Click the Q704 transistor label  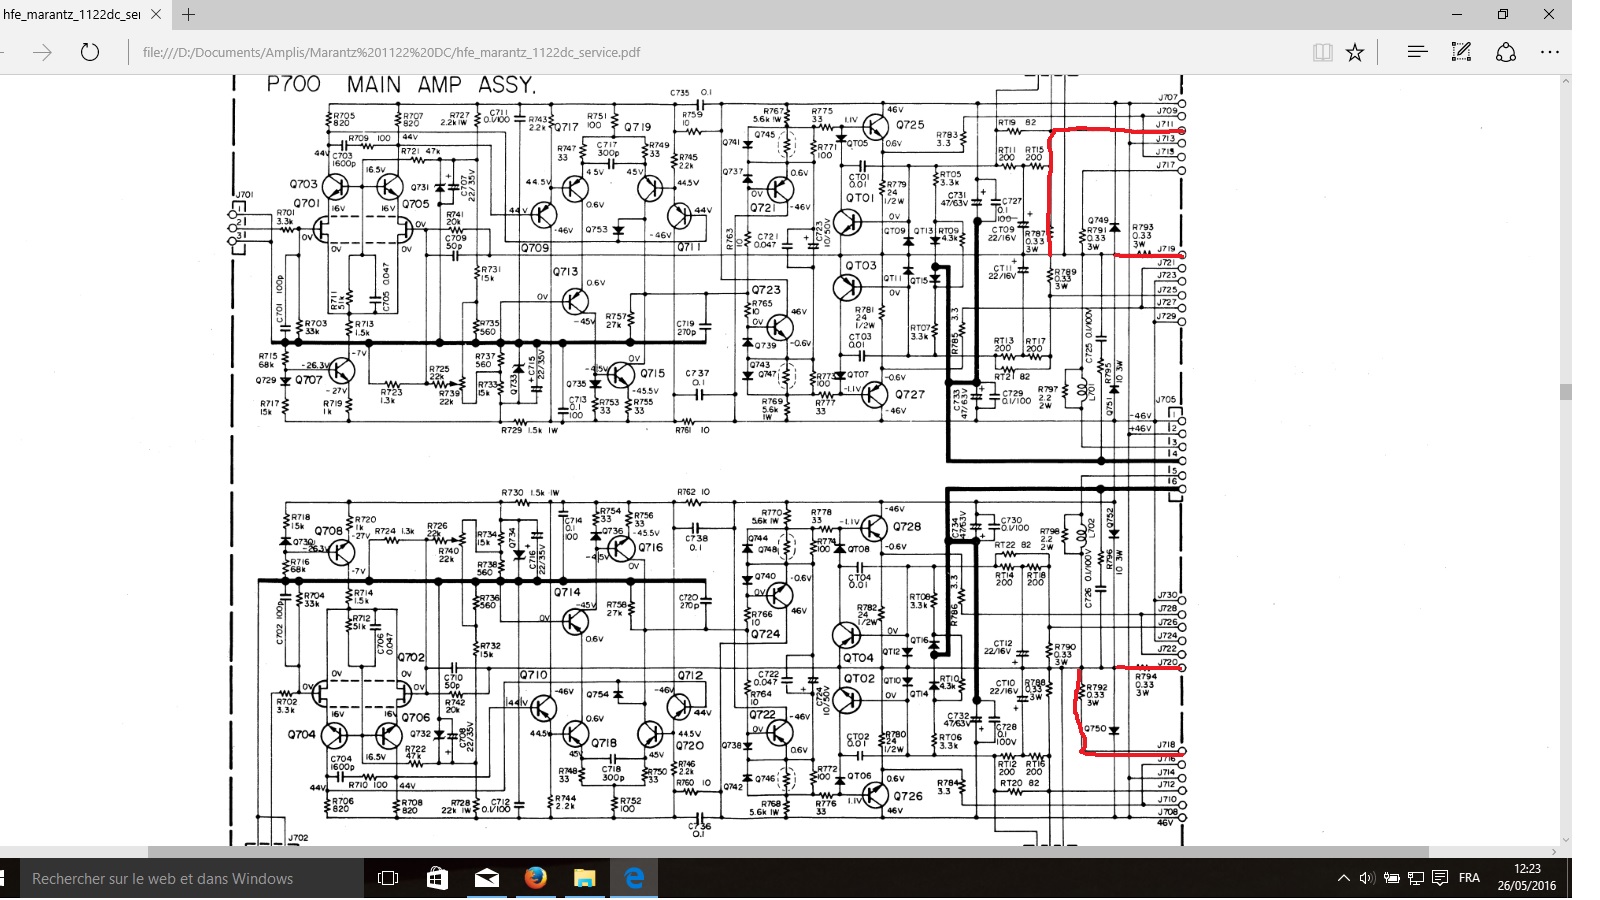coord(301,734)
